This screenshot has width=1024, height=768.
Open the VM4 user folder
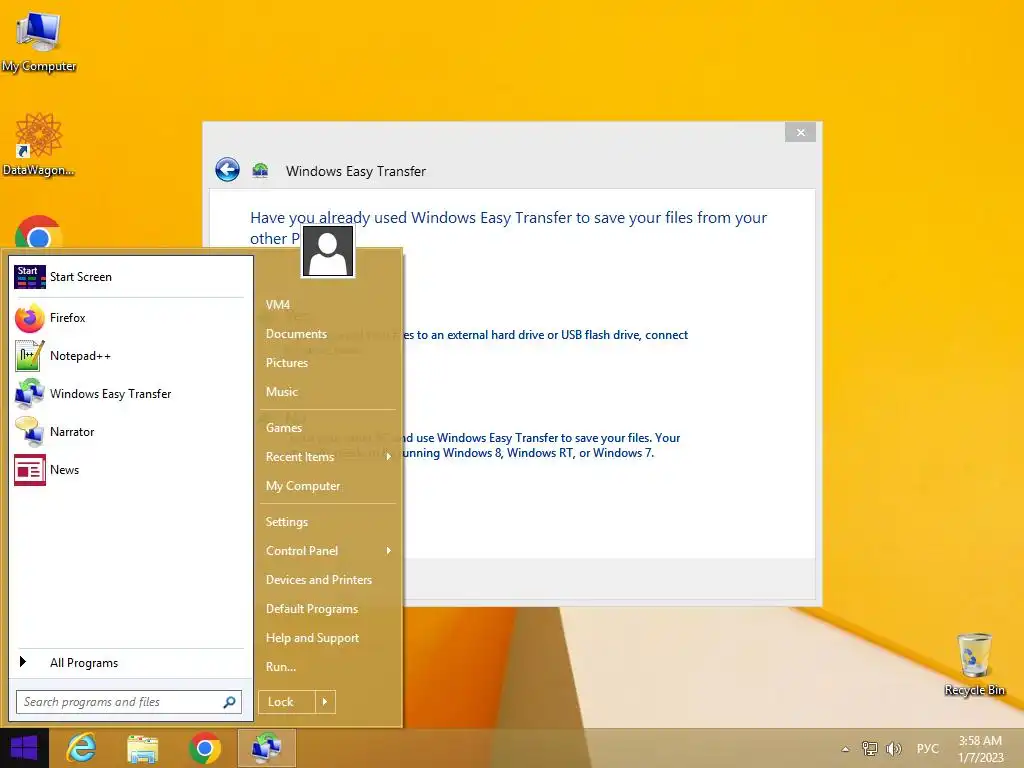pos(278,304)
